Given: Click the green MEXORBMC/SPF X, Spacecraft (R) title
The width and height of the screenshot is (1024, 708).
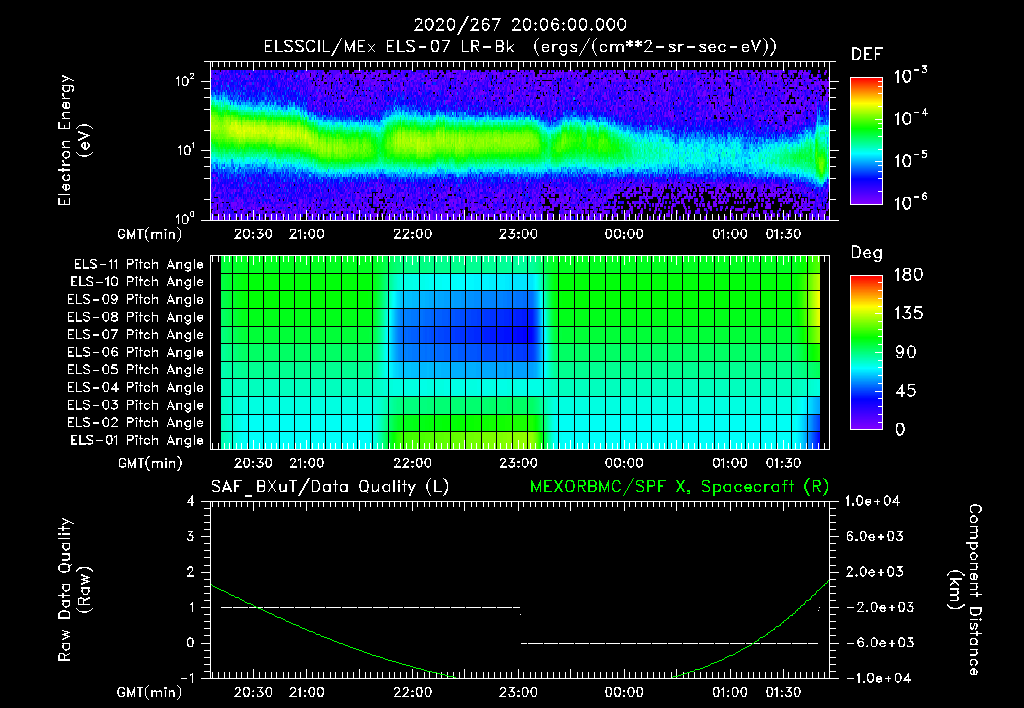Looking at the screenshot, I should (x=679, y=487).
